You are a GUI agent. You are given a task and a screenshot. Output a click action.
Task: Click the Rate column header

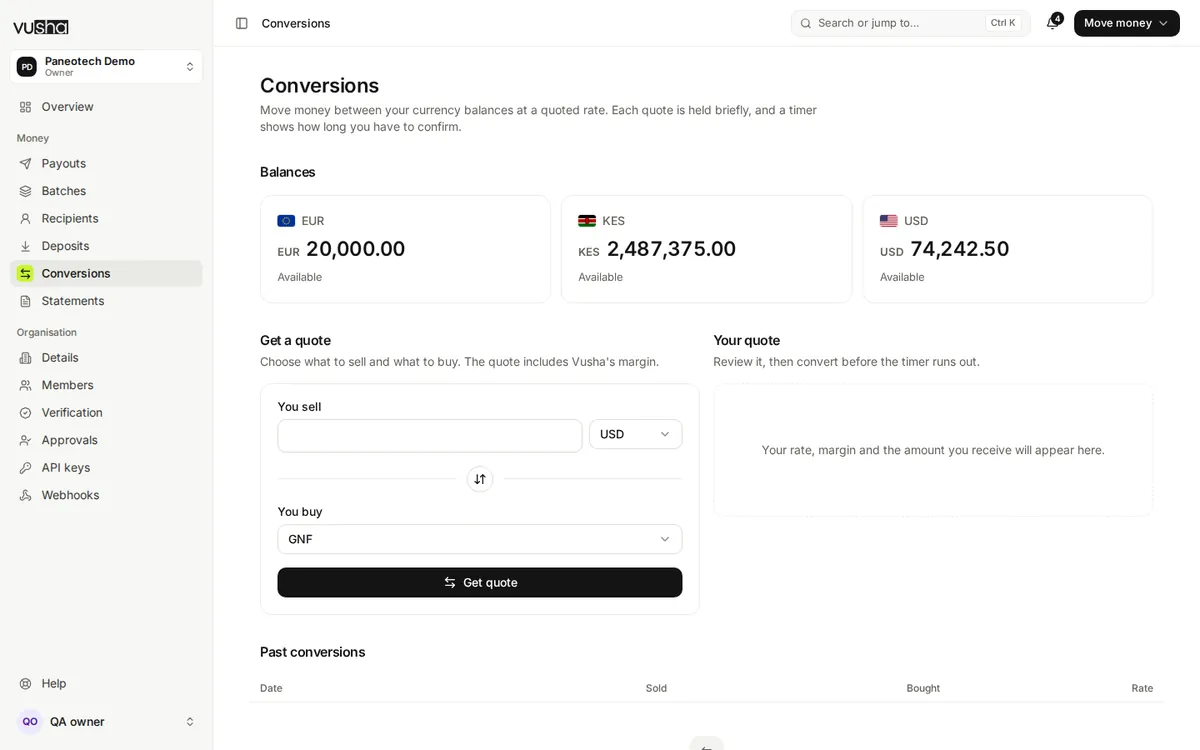tap(1142, 688)
